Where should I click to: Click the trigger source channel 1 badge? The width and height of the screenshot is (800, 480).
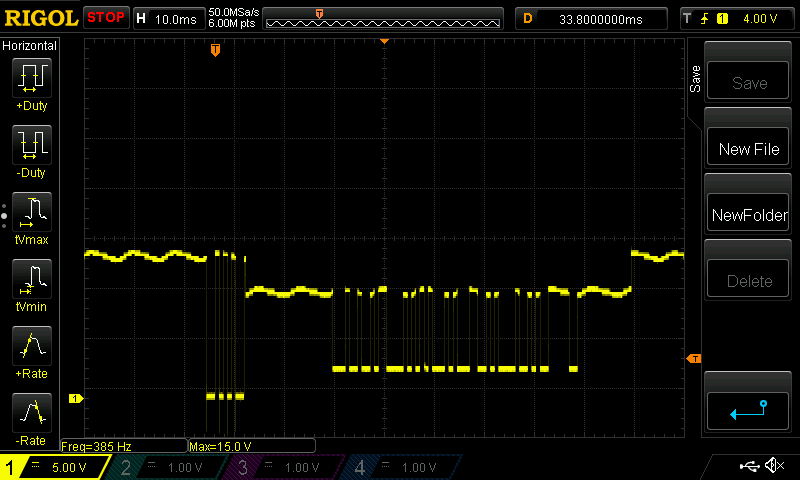(722, 19)
